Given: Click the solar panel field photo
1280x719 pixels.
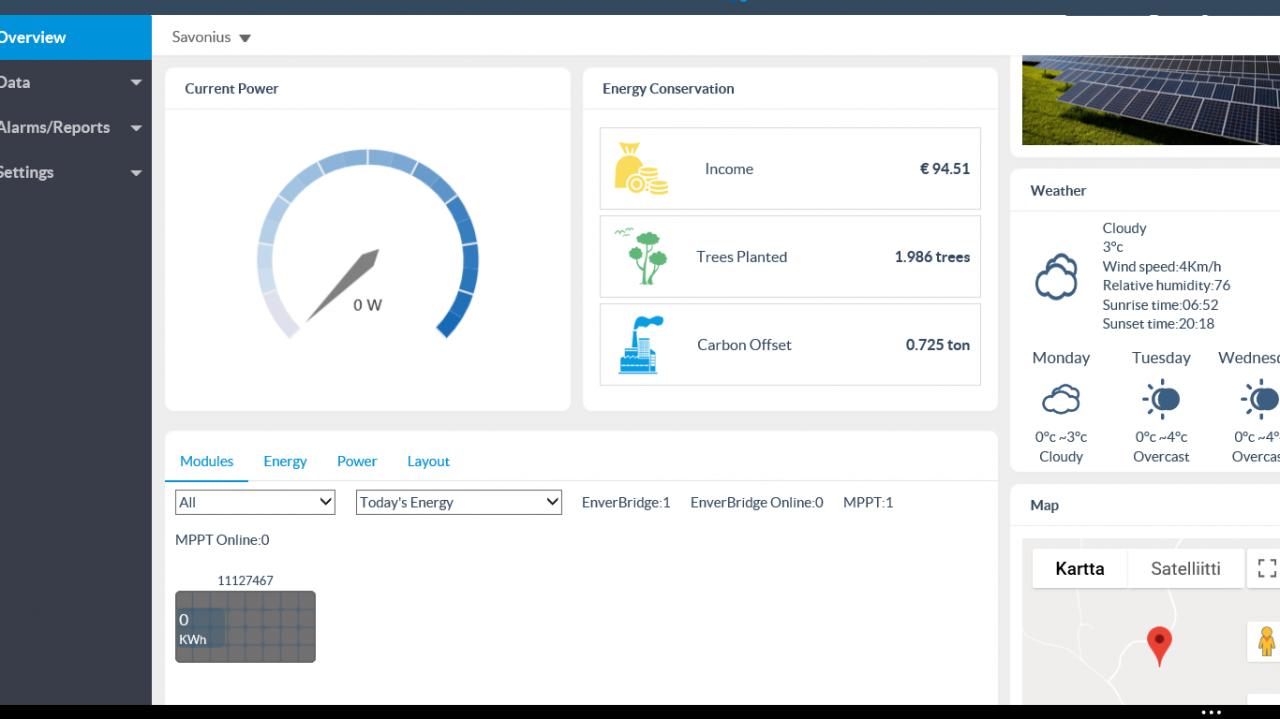Looking at the screenshot, I should [1151, 100].
